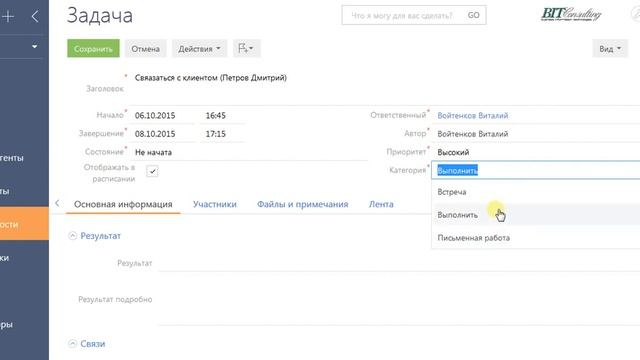Image resolution: width=640 pixels, height=360 pixels.
Task: Save the task with Сохранить button
Action: (x=93, y=49)
